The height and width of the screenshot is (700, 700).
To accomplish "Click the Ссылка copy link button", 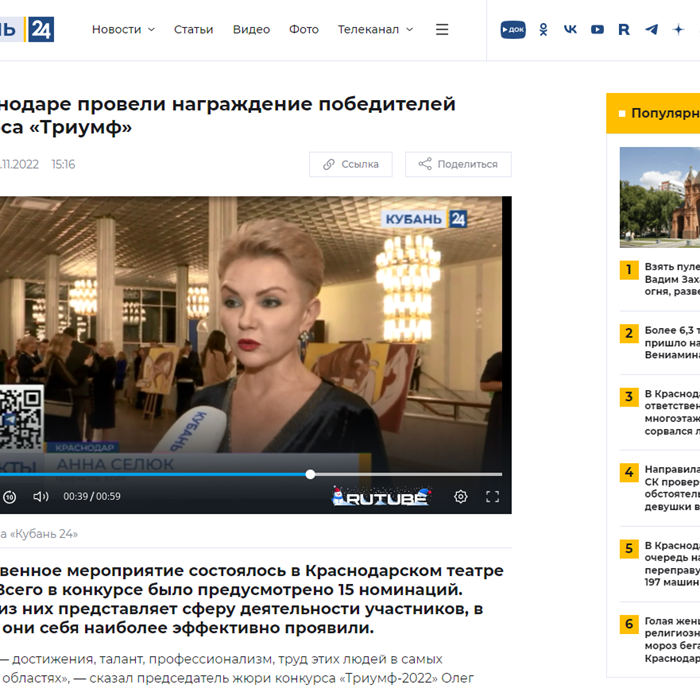I will (351, 164).
